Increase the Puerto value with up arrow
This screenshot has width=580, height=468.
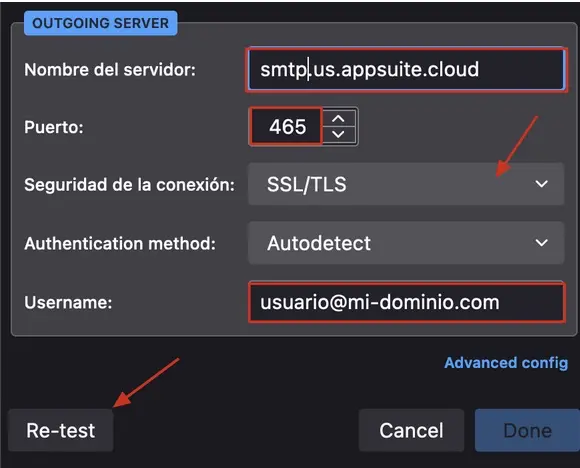coord(338,119)
